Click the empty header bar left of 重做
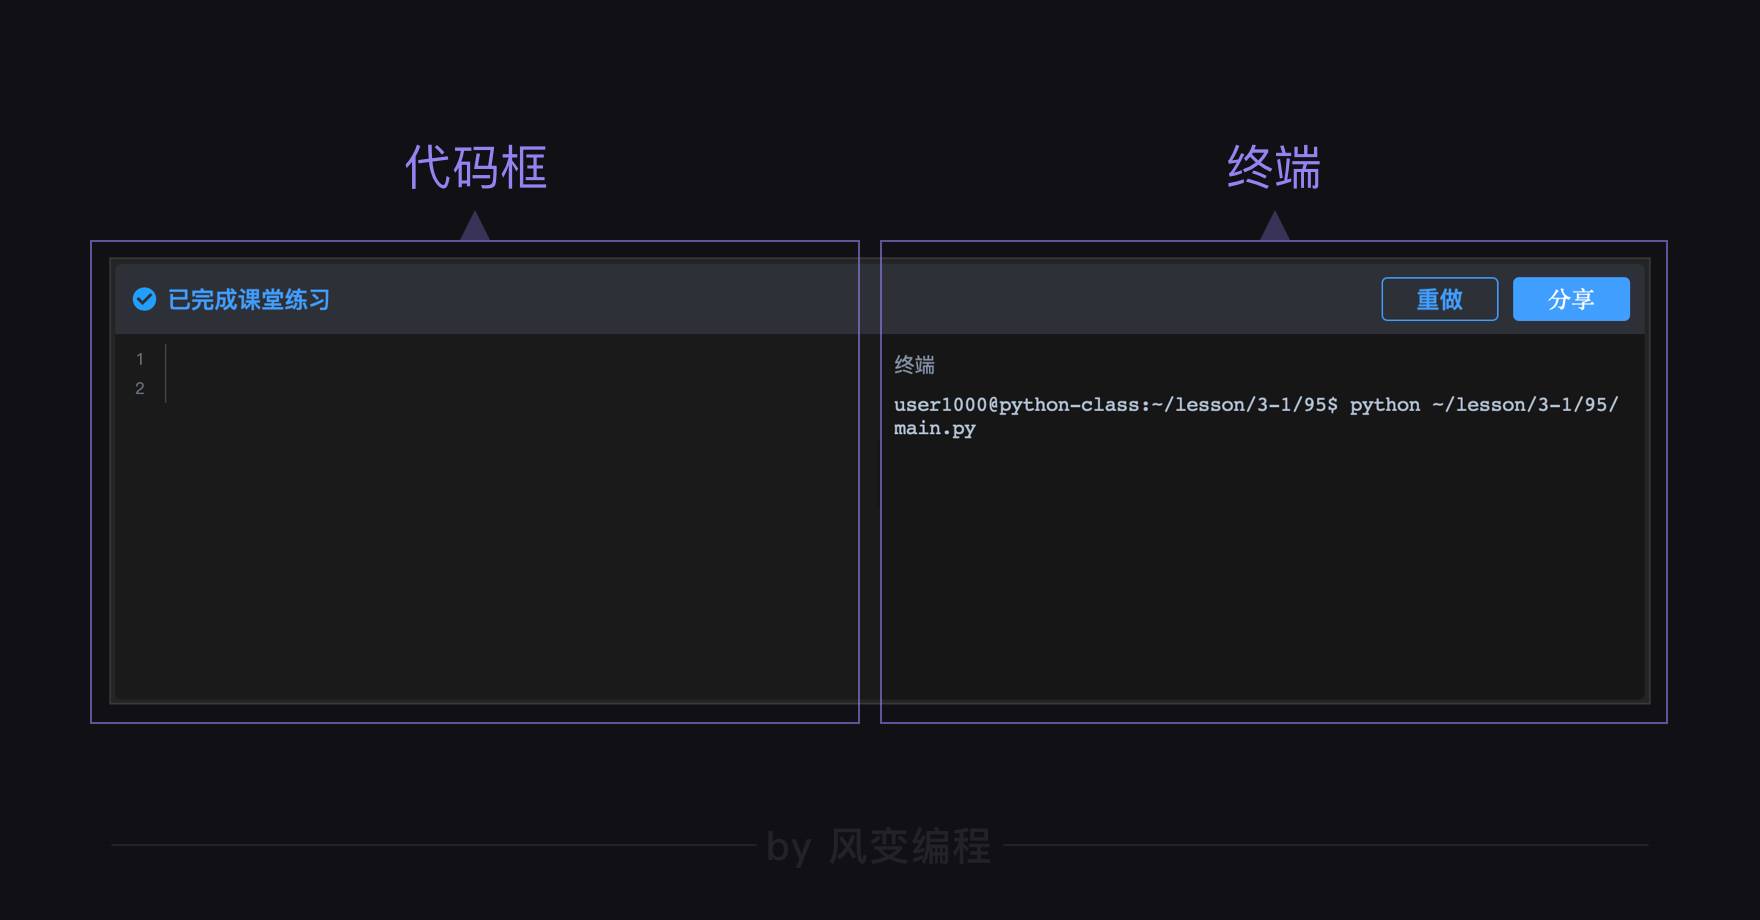This screenshot has height=920, width=1760. click(1100, 299)
